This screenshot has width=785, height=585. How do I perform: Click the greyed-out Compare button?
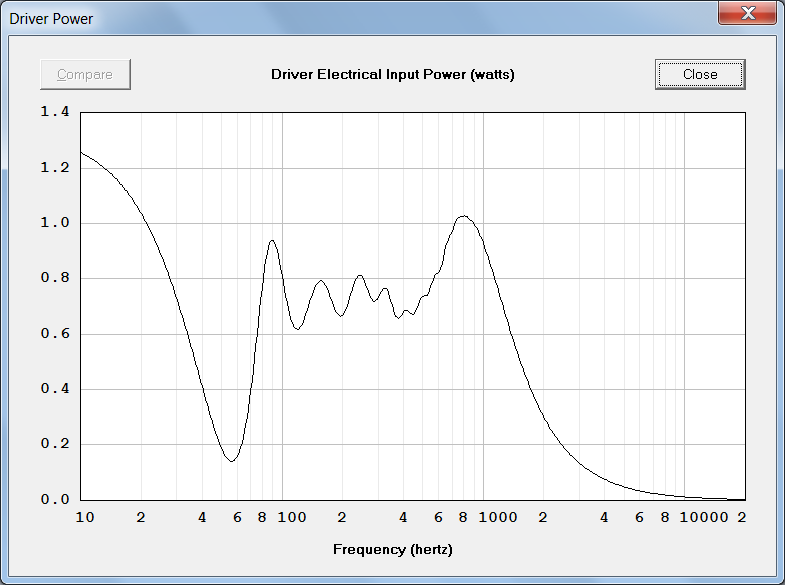[x=85, y=75]
